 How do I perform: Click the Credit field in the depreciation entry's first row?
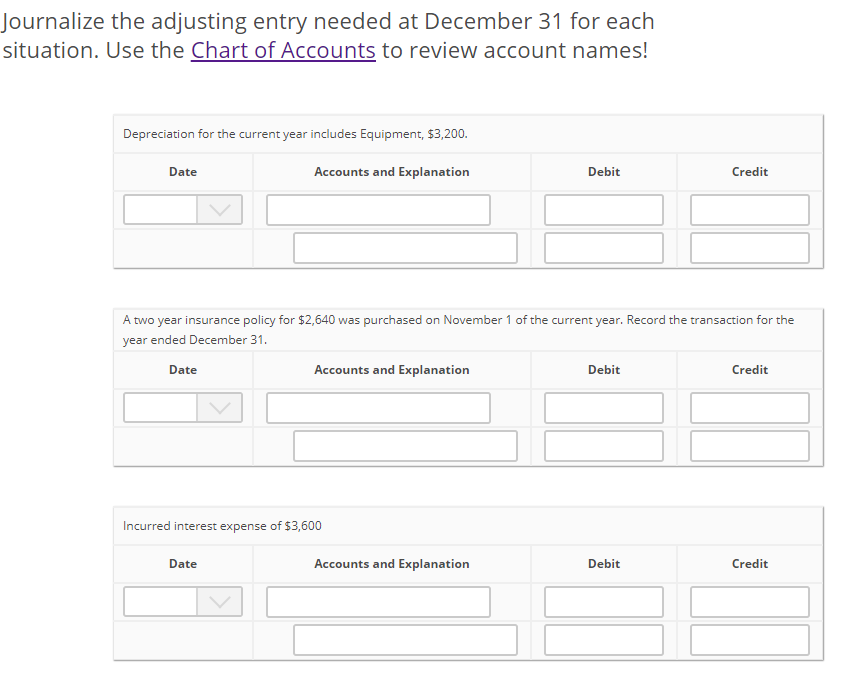tap(749, 209)
